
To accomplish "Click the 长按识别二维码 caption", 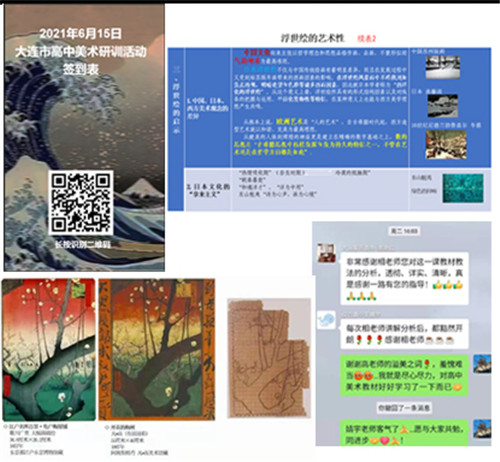I will click(83, 244).
